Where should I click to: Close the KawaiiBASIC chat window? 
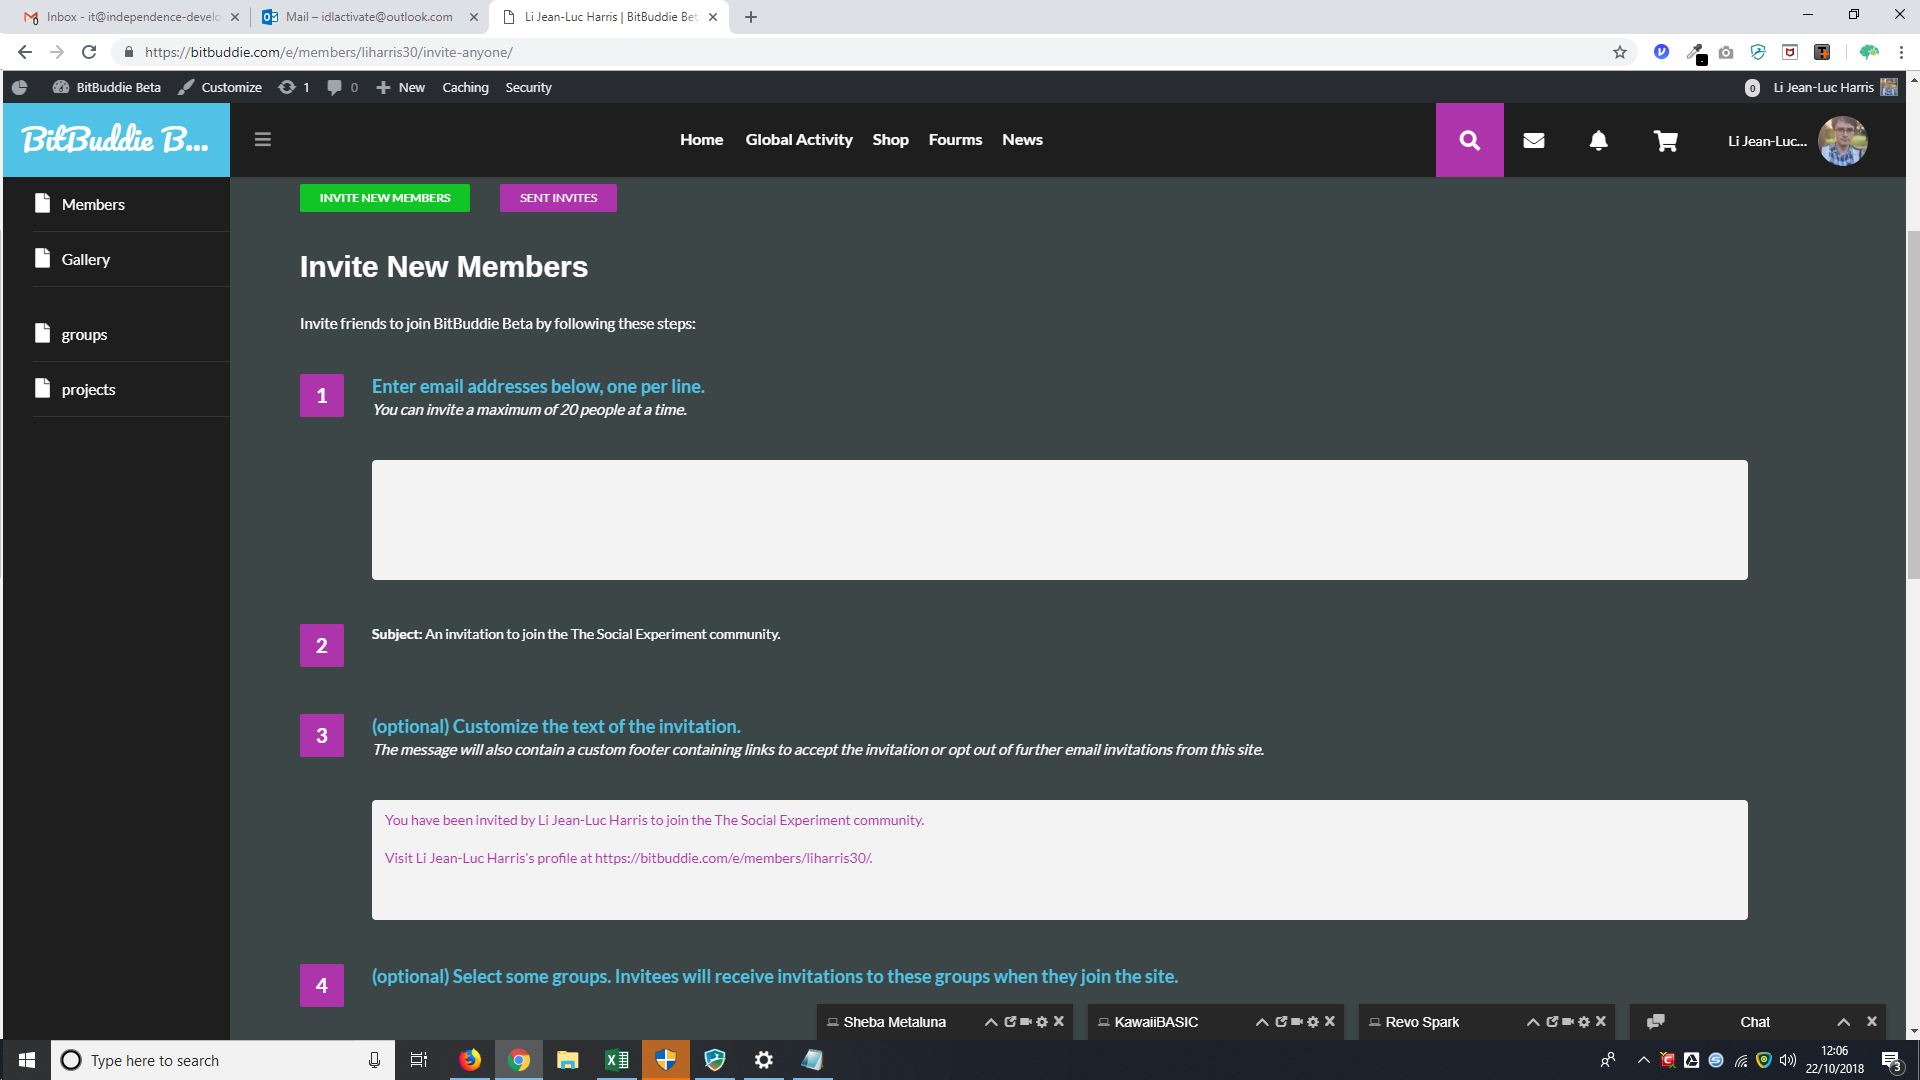pos(1330,1021)
